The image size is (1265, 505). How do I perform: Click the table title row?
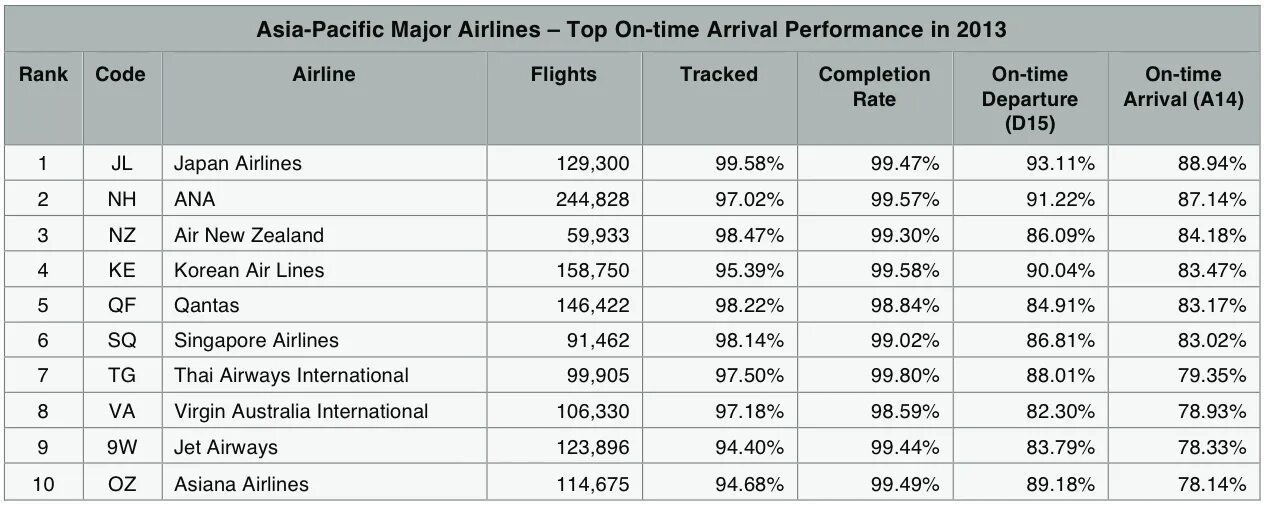pos(632,30)
